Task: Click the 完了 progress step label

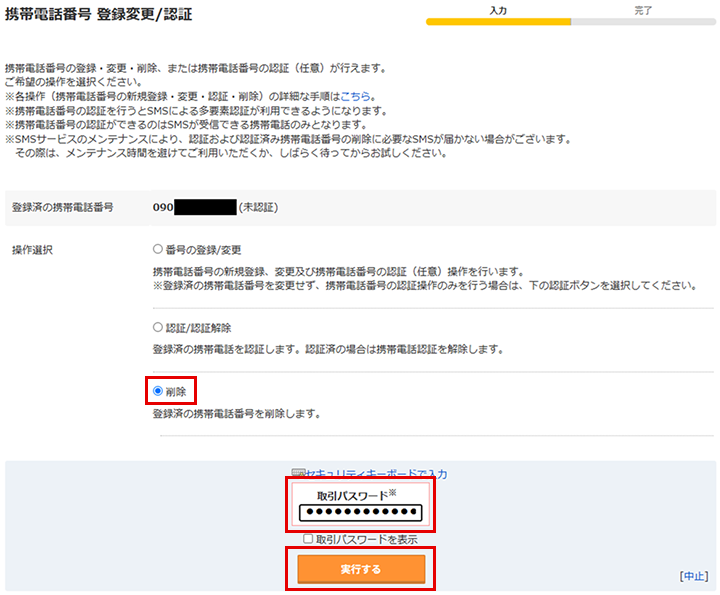Action: click(x=643, y=10)
